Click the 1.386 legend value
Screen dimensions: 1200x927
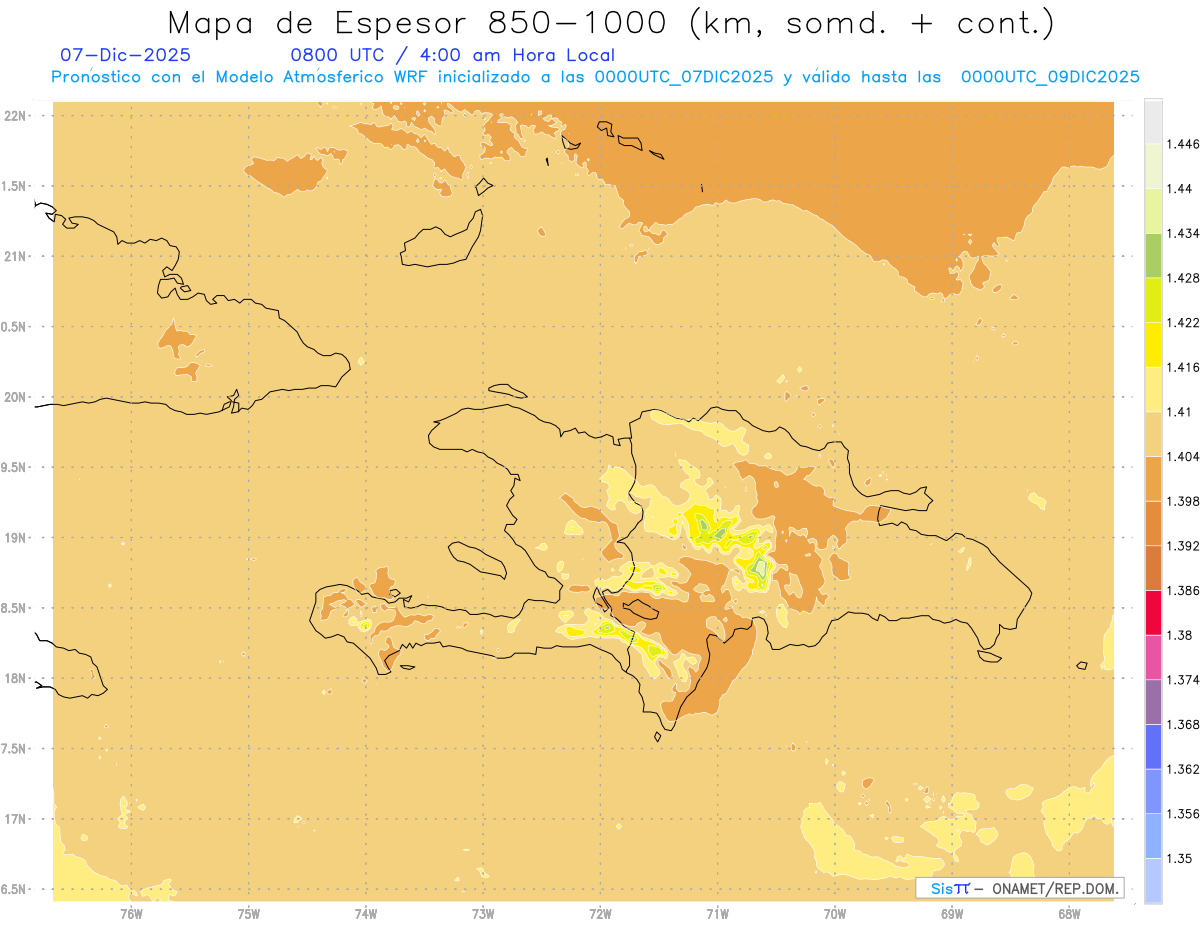1183,590
